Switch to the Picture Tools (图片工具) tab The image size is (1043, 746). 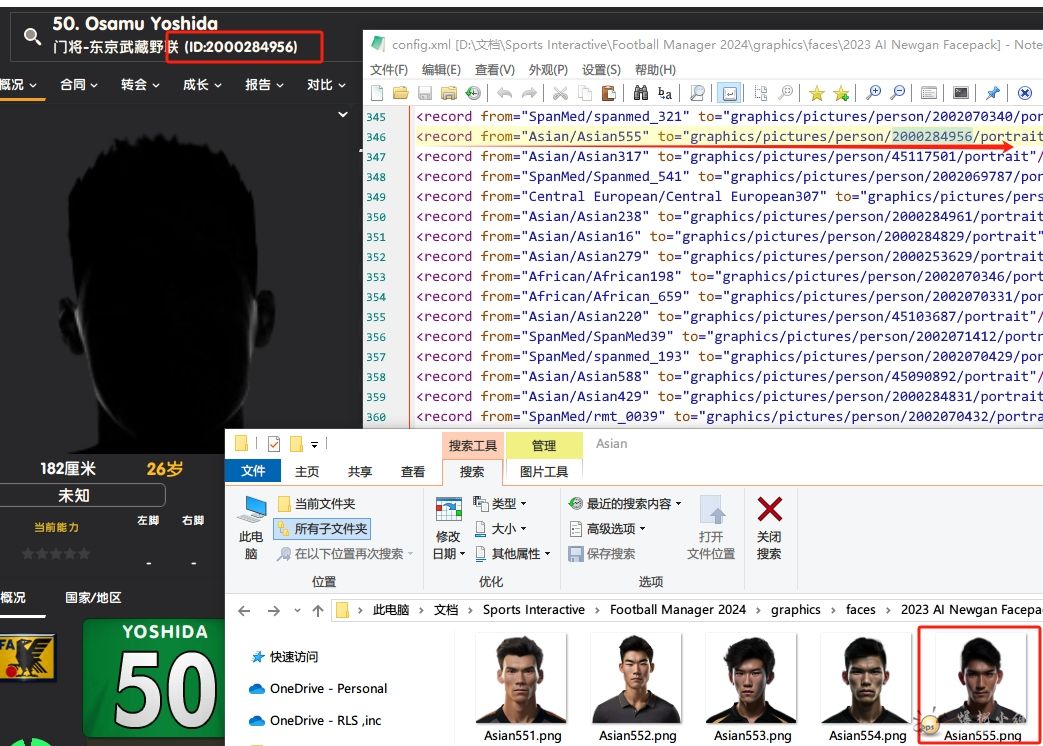(543, 471)
